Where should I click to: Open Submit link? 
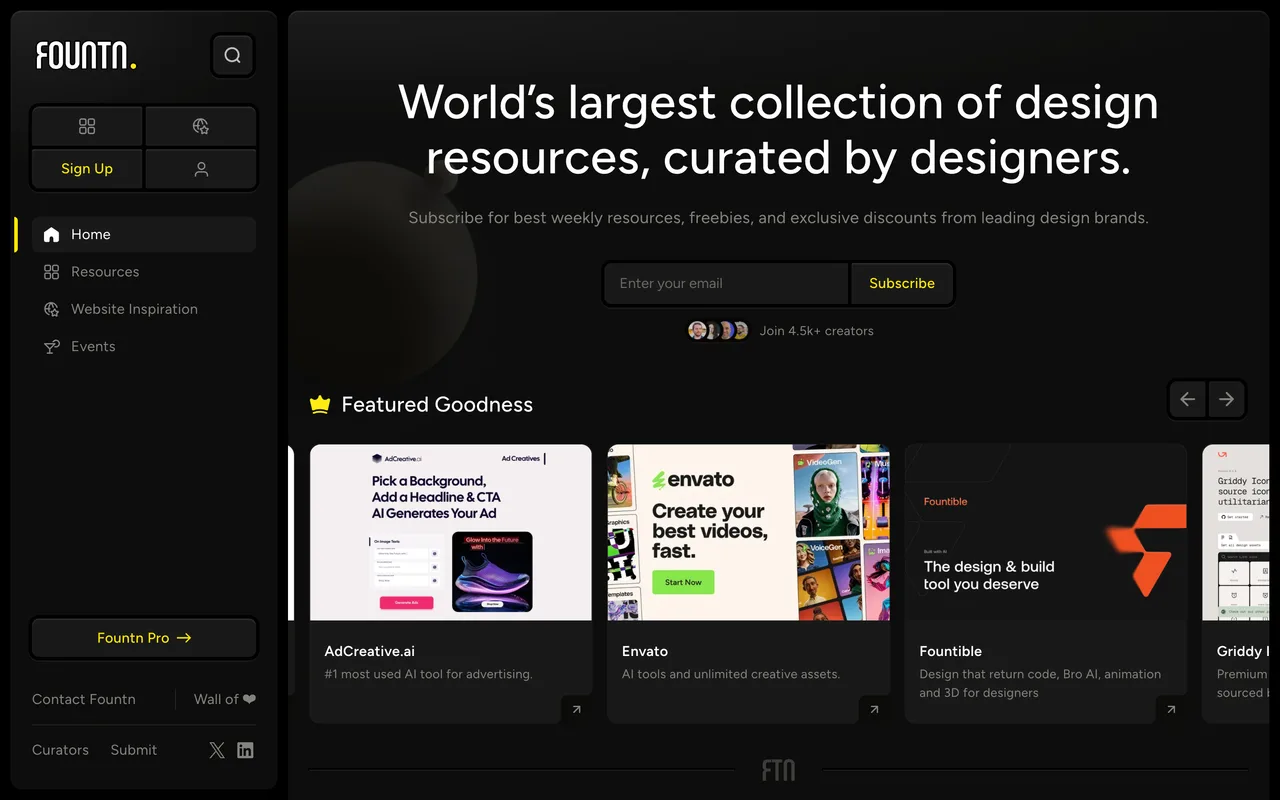pyautogui.click(x=134, y=750)
